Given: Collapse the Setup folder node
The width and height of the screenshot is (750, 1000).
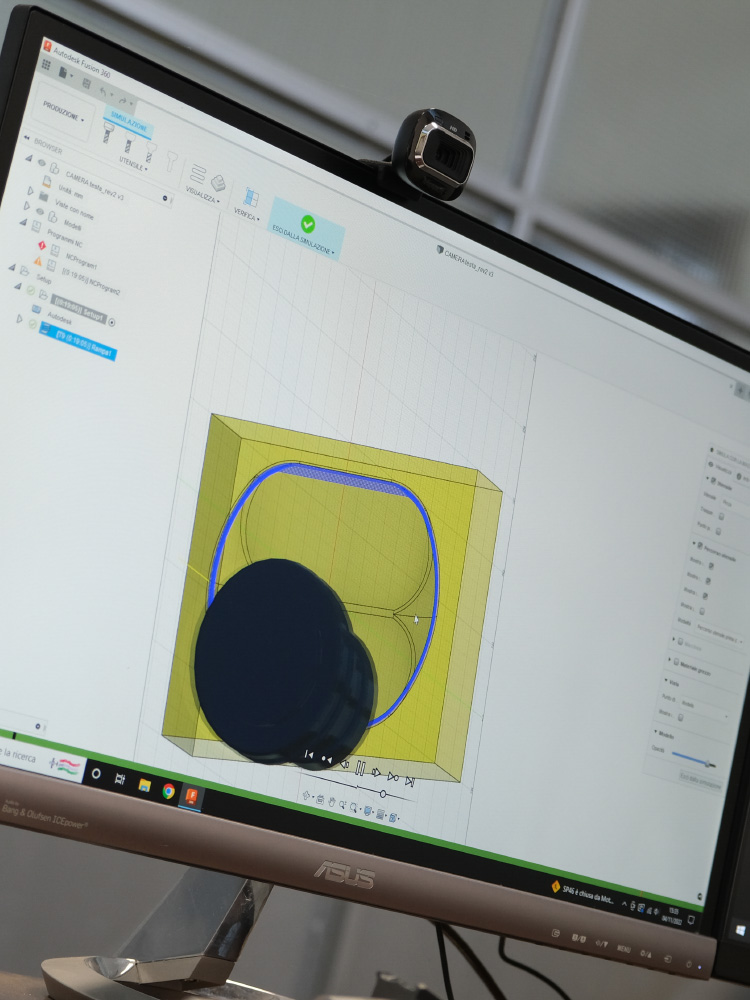Looking at the screenshot, I should (x=12, y=268).
